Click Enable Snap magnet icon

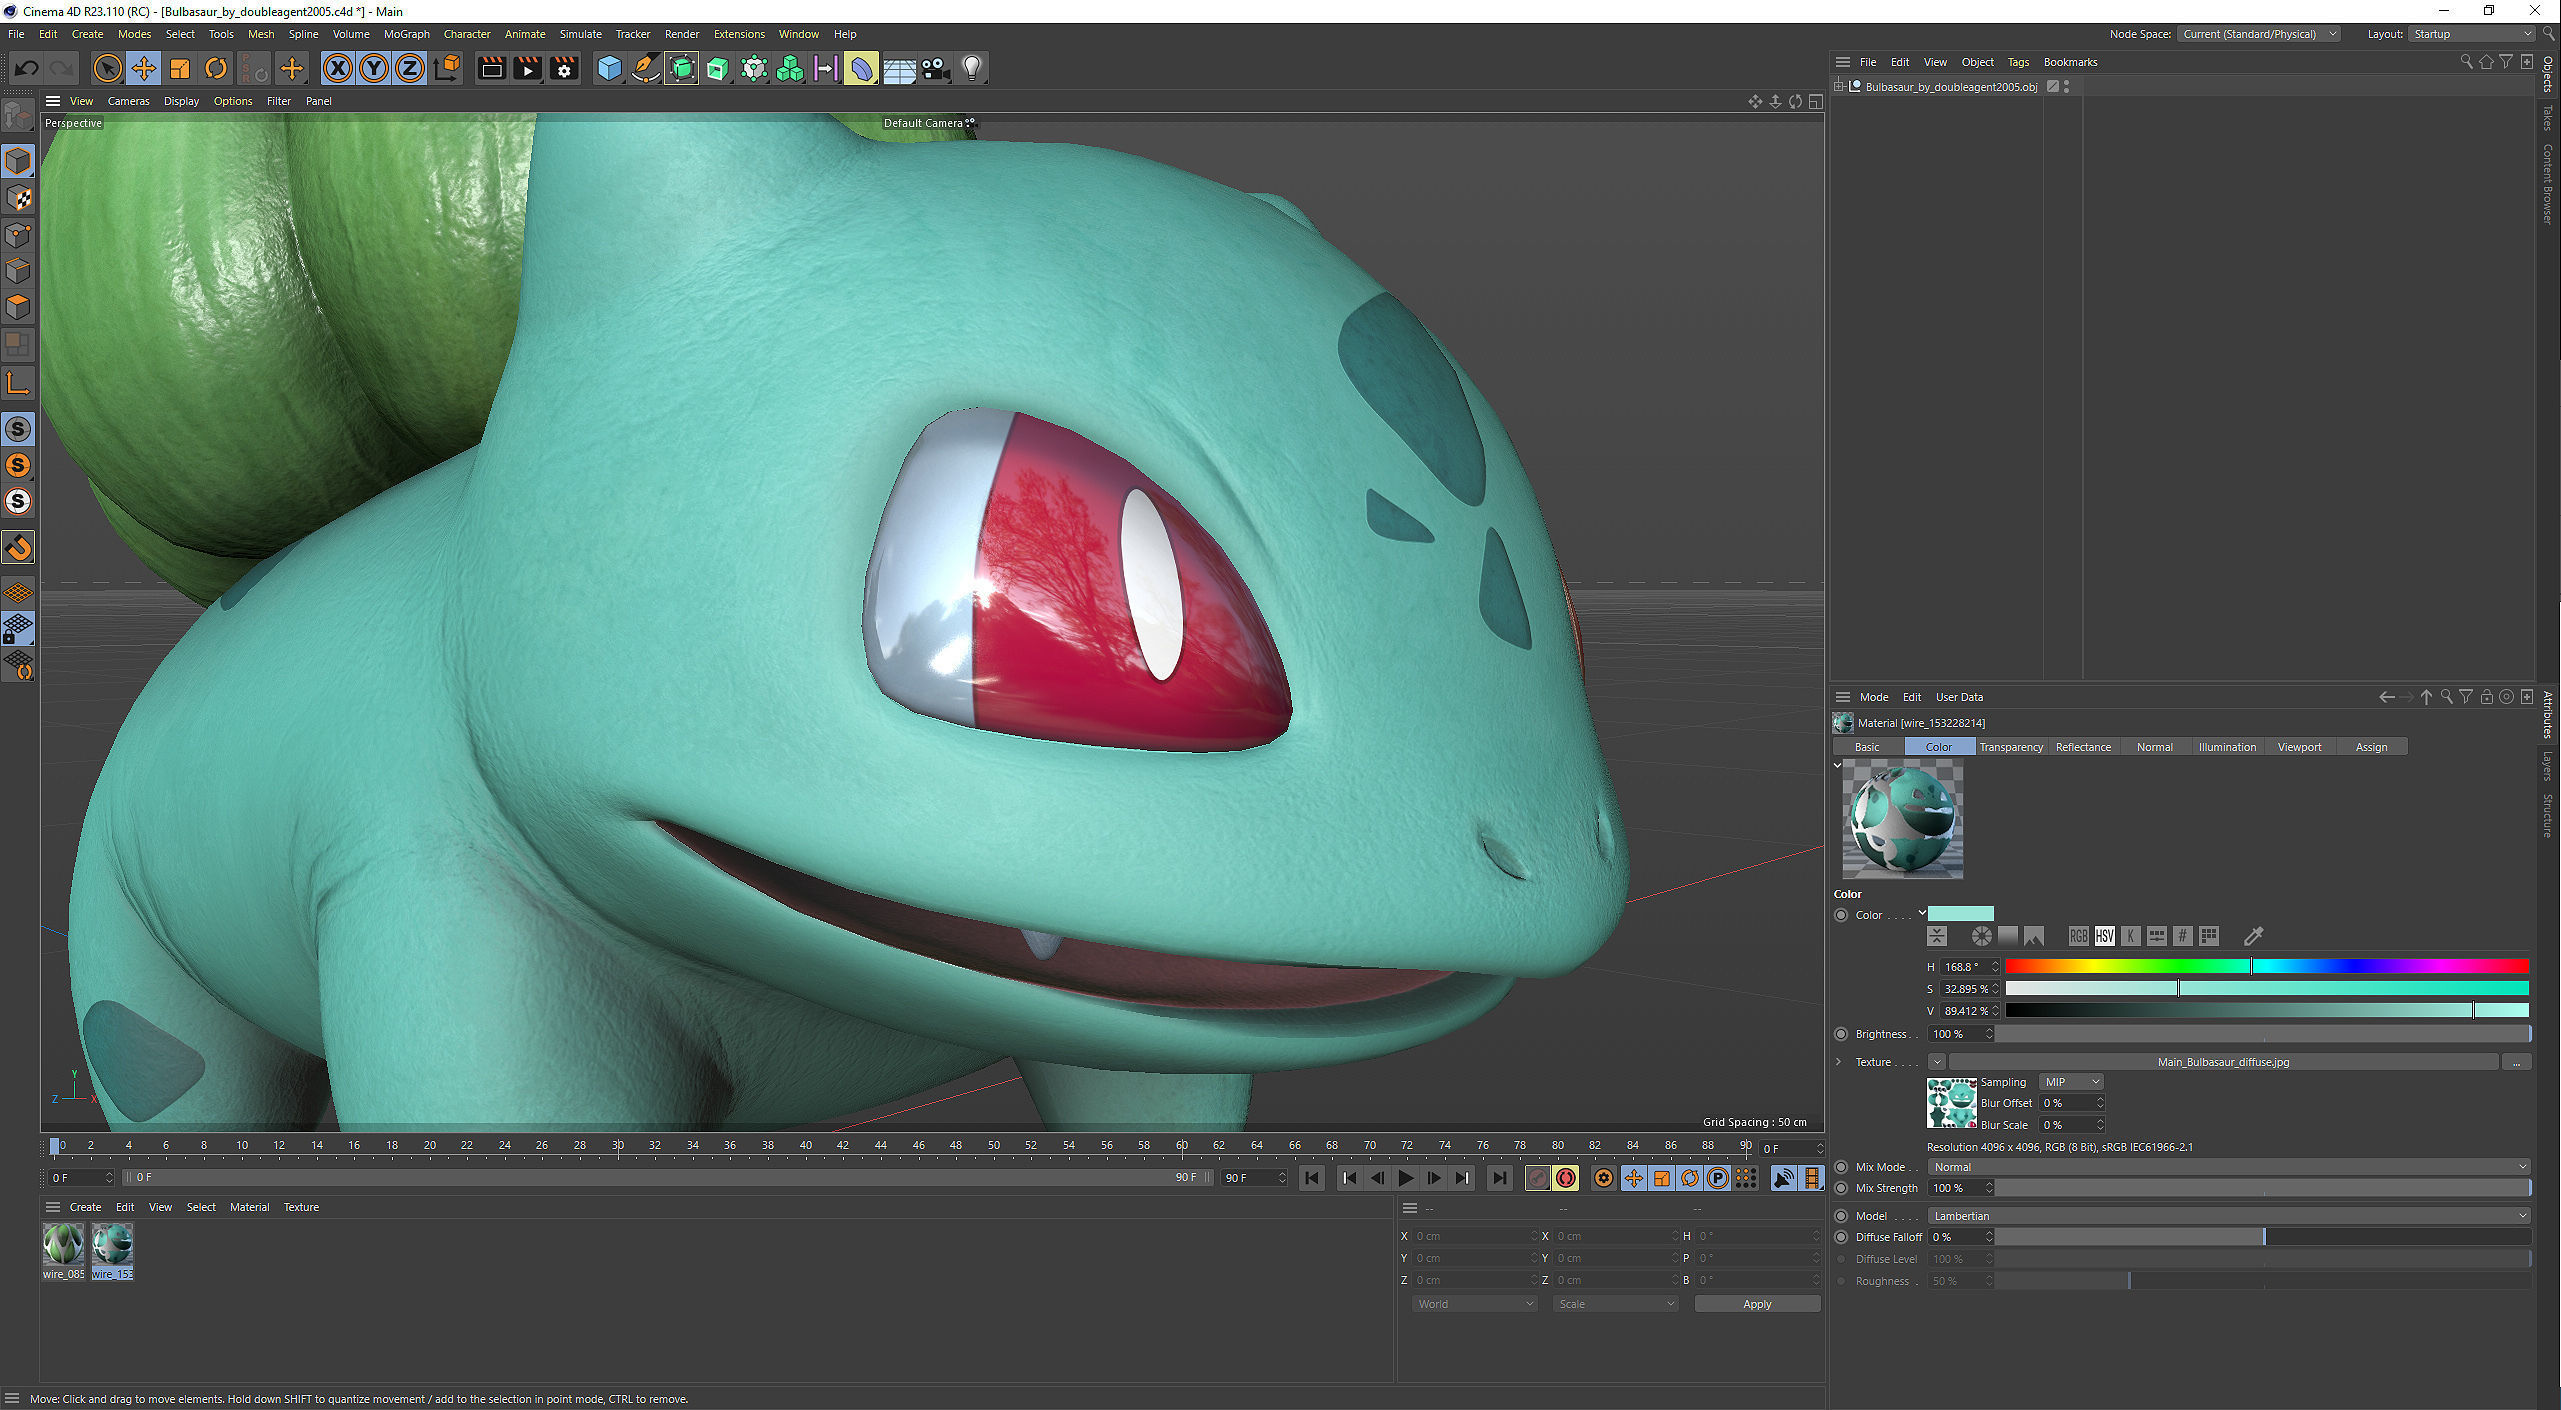(x=19, y=547)
